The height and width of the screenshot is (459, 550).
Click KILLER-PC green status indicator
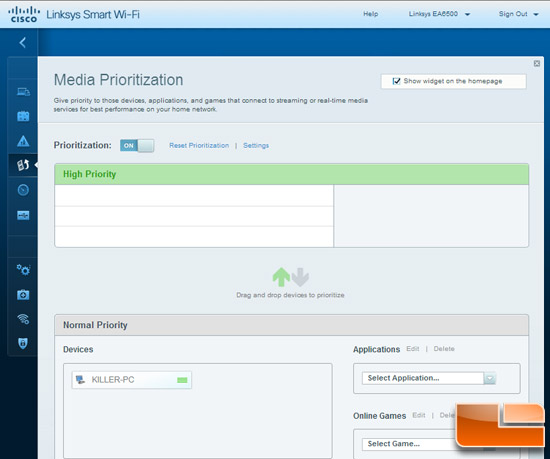click(182, 380)
